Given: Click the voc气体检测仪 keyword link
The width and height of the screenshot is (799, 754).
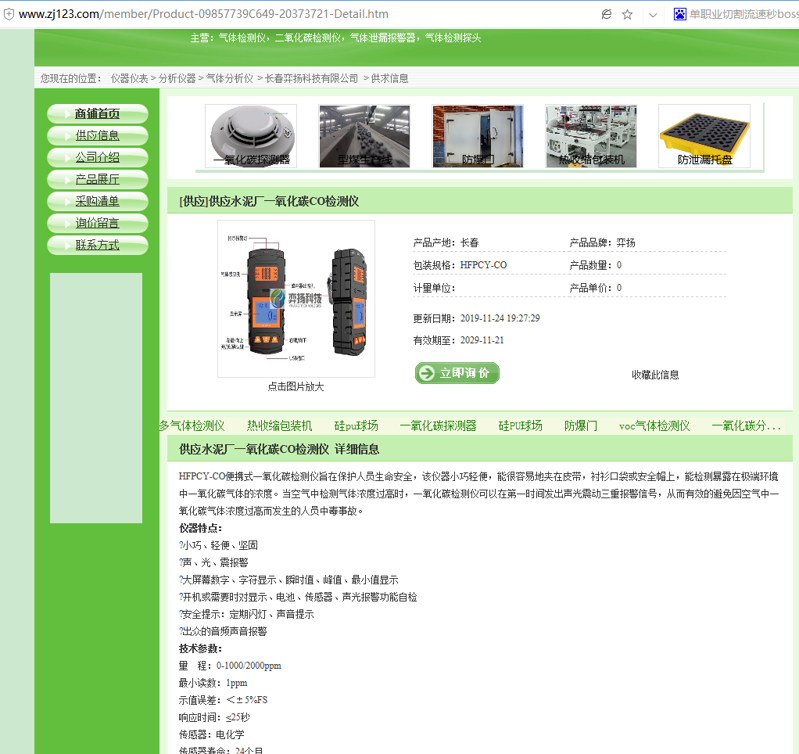Looking at the screenshot, I should [654, 426].
